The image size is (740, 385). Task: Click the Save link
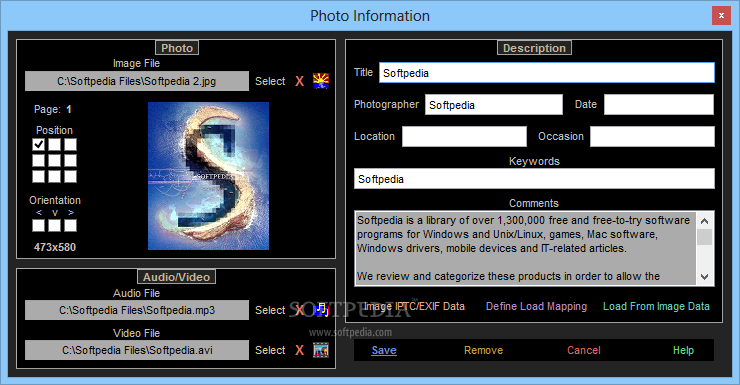(x=384, y=350)
